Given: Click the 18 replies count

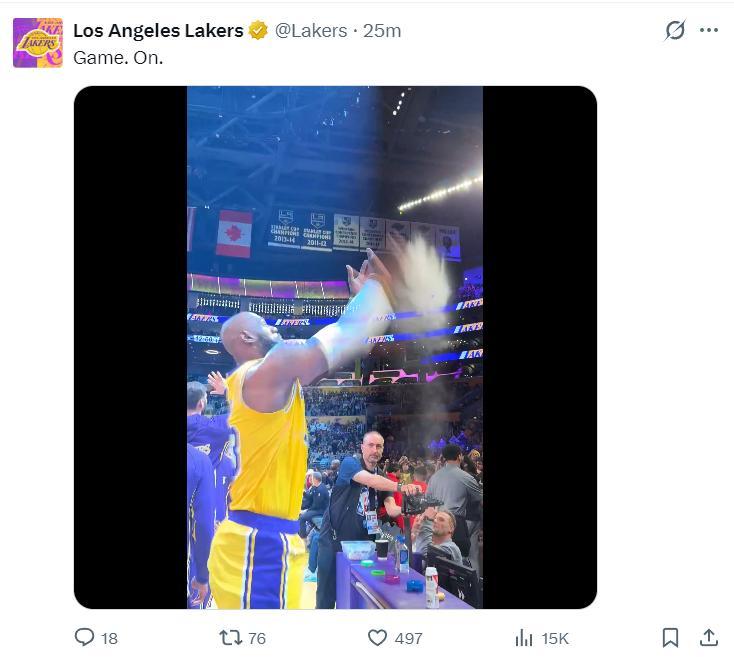Looking at the screenshot, I should click(109, 638).
